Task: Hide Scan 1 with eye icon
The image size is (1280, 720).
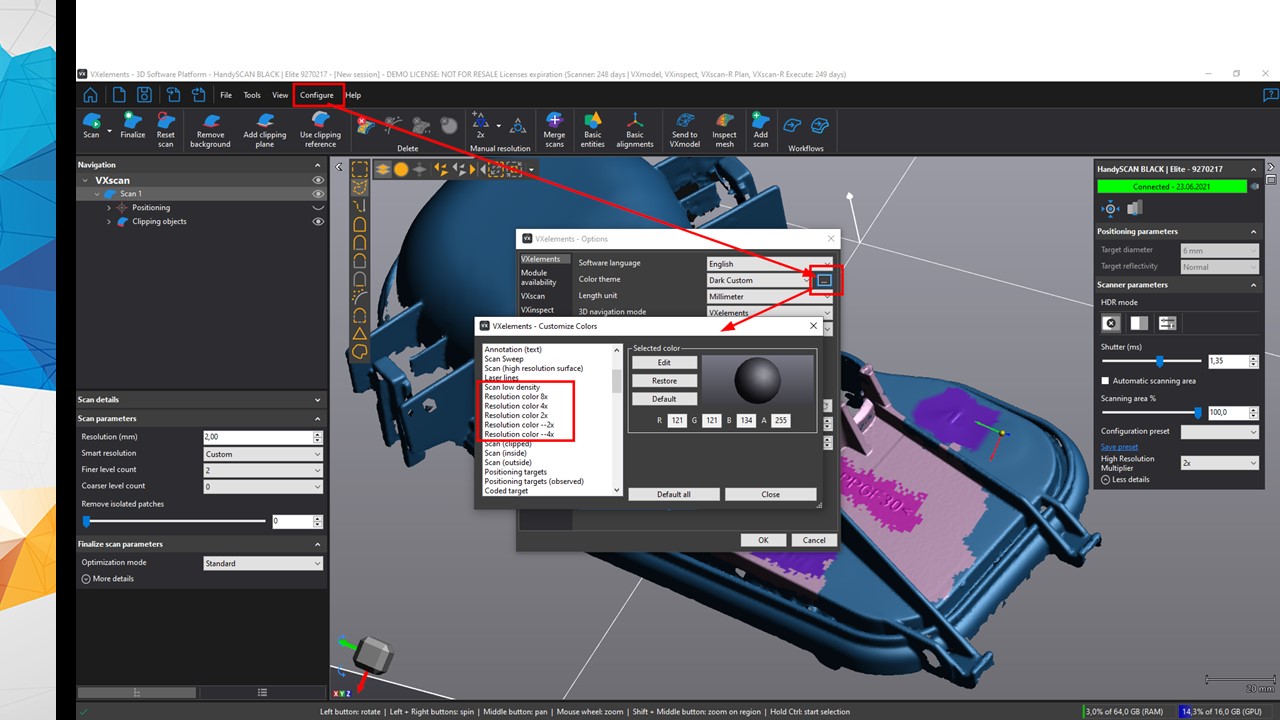Action: (318, 194)
